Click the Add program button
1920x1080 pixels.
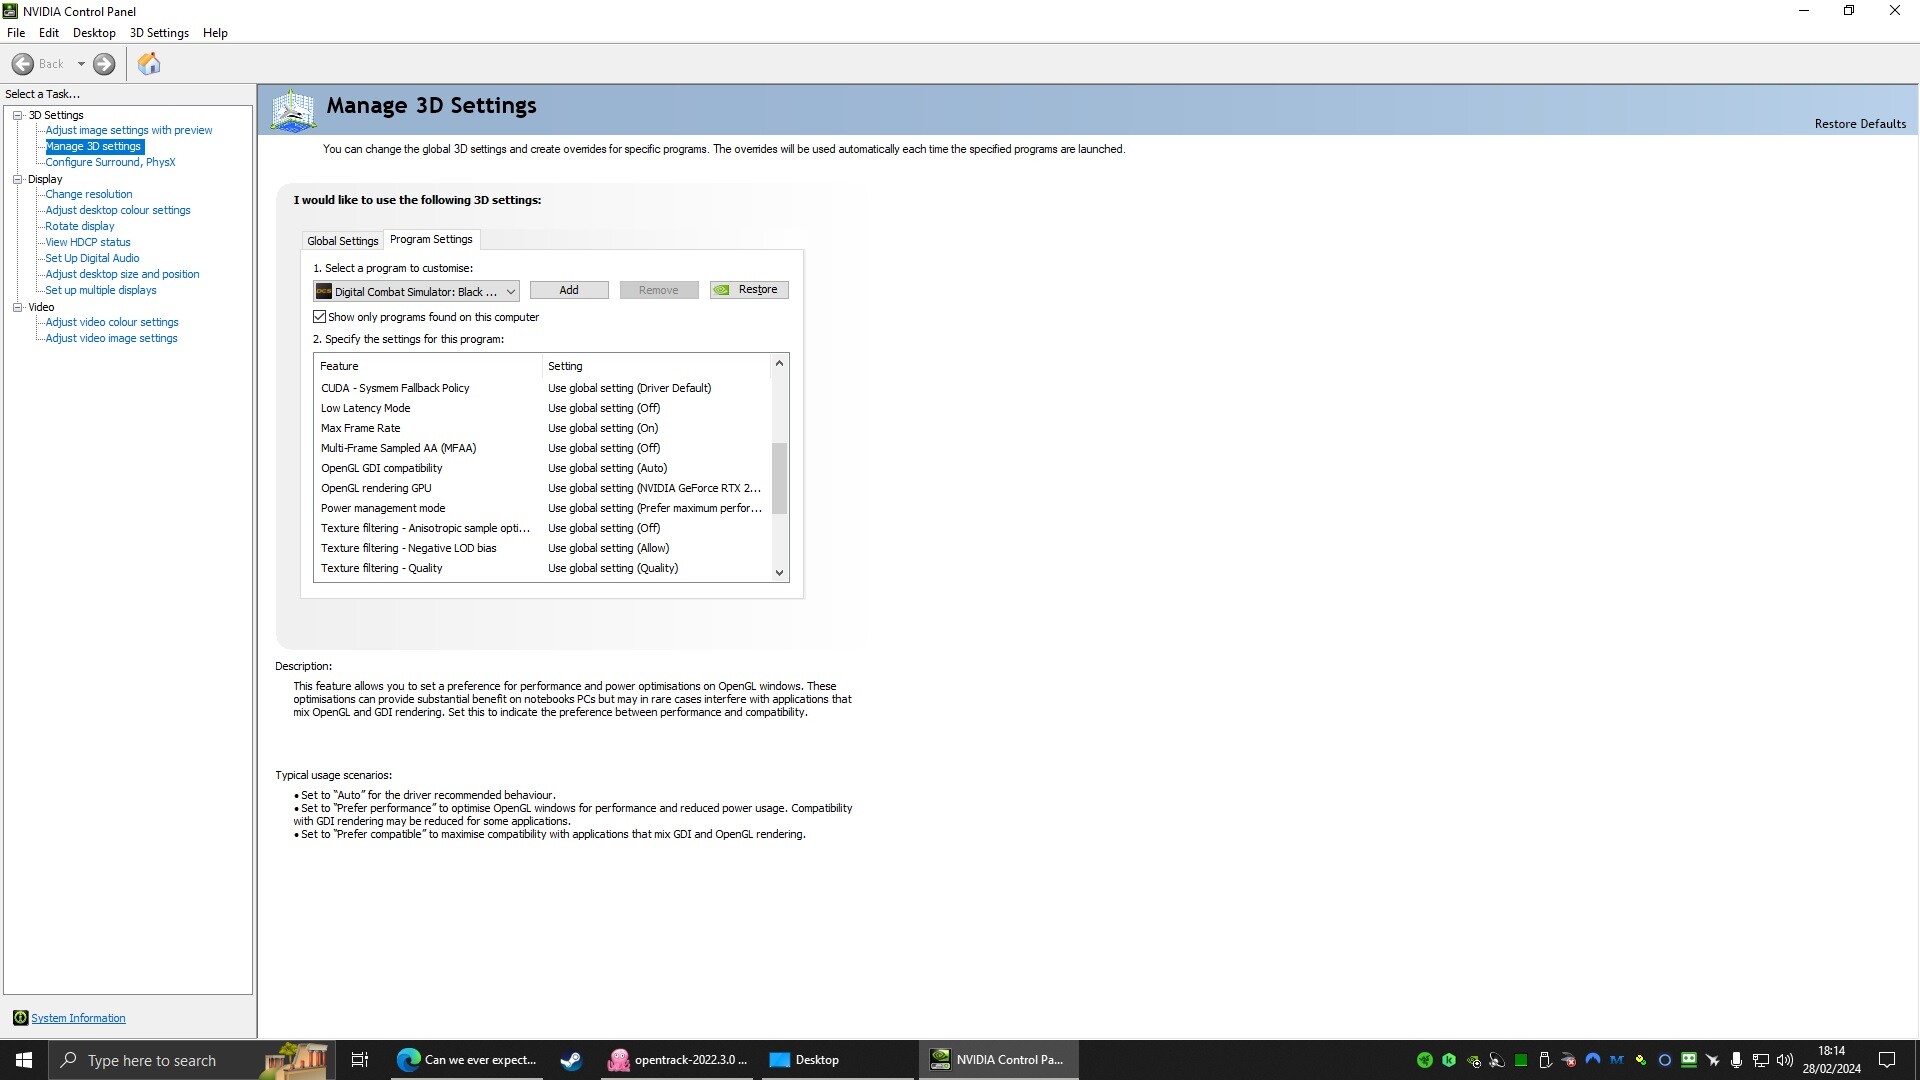tap(569, 290)
